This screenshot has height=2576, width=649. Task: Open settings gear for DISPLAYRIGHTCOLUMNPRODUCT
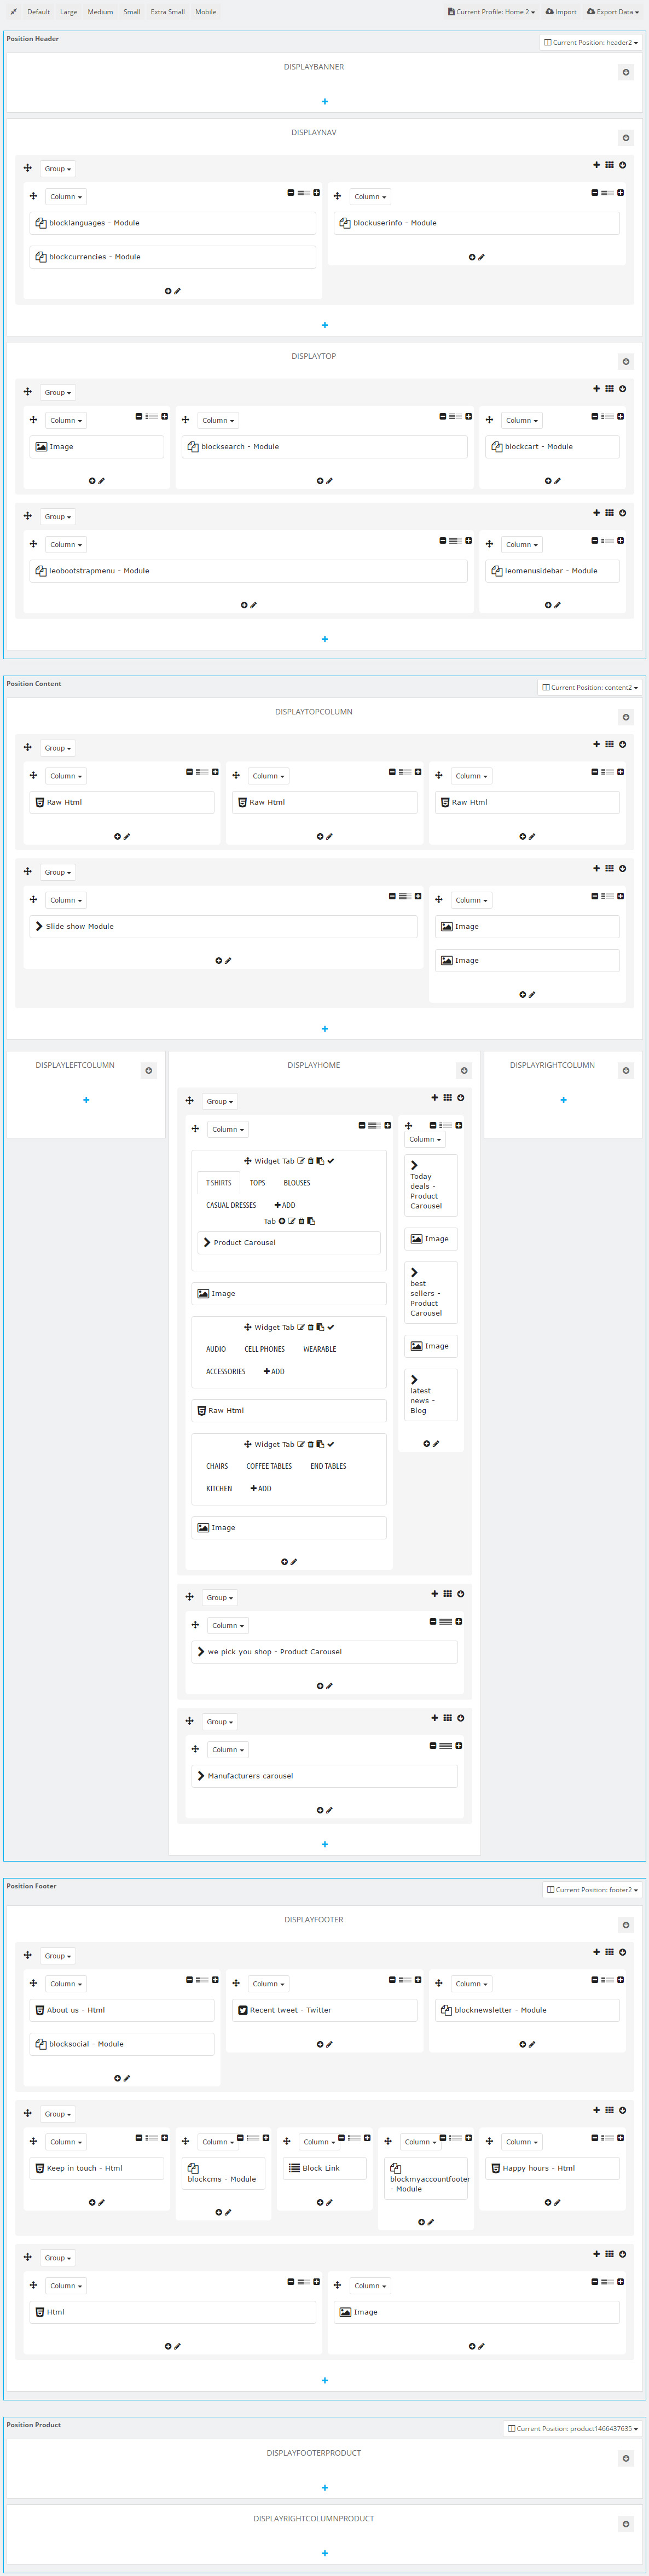coord(626,2524)
